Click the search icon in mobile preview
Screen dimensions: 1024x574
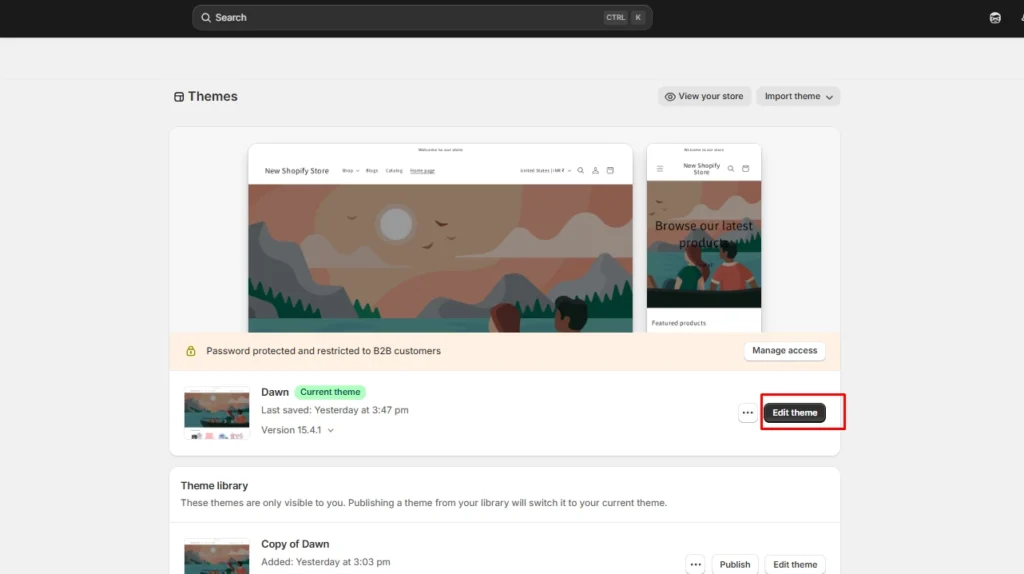tap(731, 168)
